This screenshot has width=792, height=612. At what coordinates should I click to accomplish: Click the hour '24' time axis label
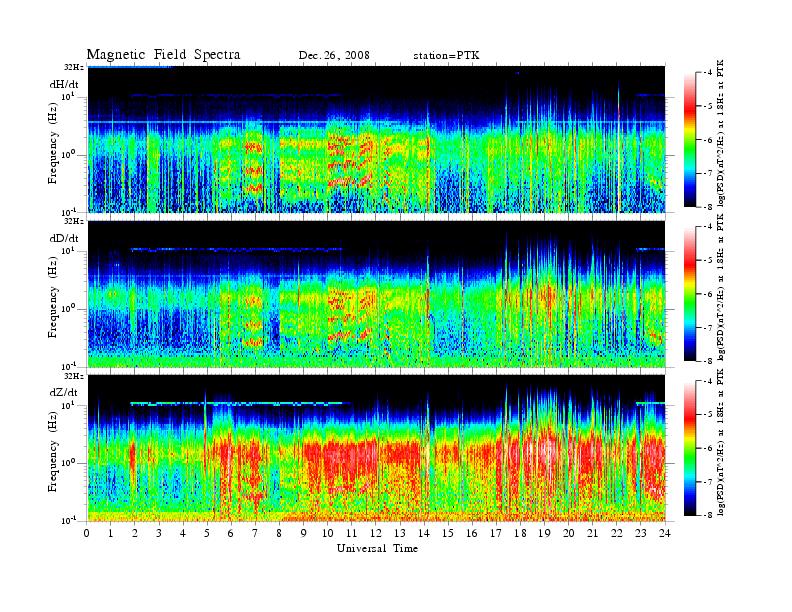click(665, 533)
